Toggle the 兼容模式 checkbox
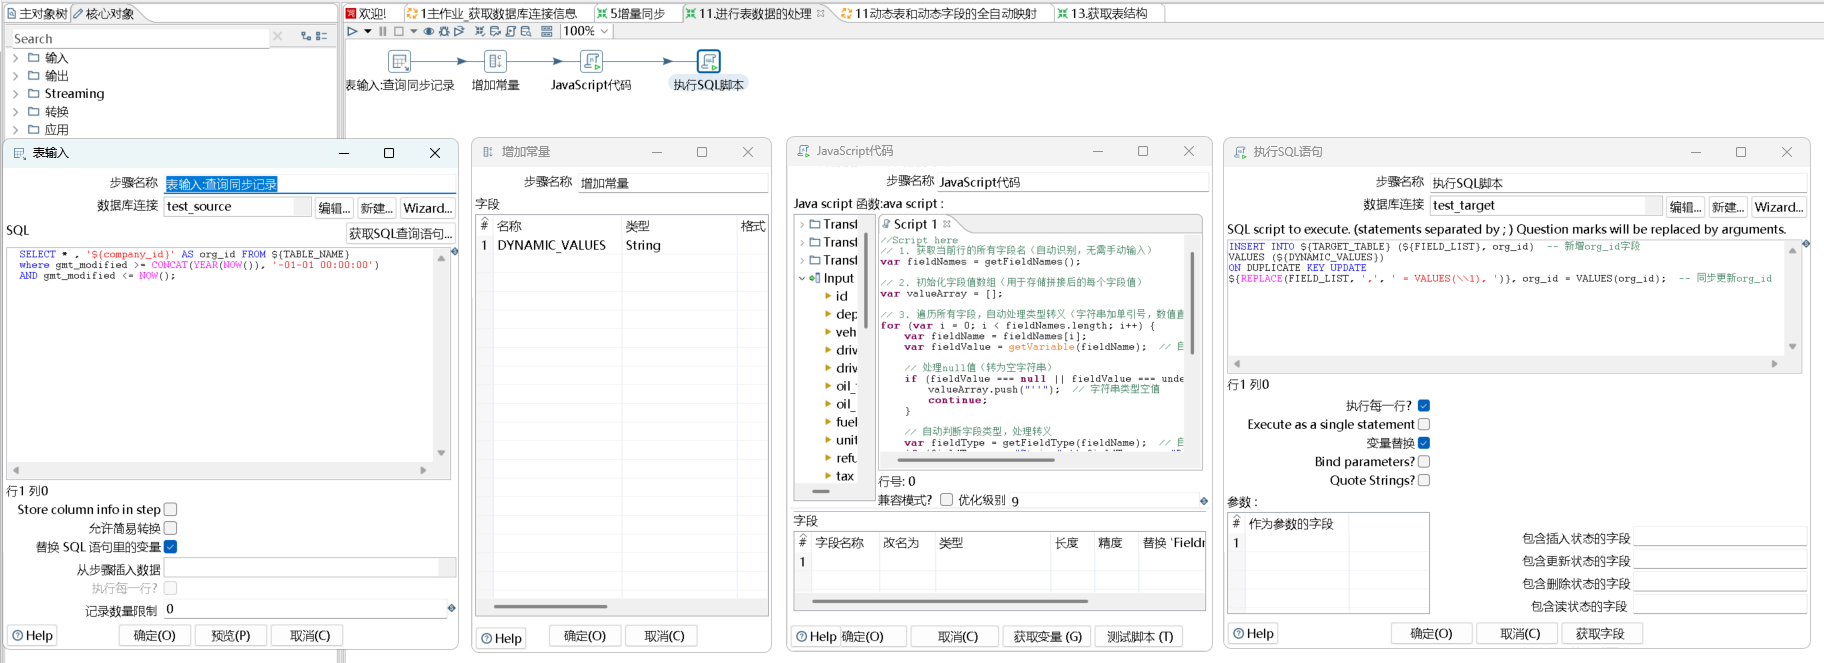This screenshot has width=1824, height=663. coord(946,499)
